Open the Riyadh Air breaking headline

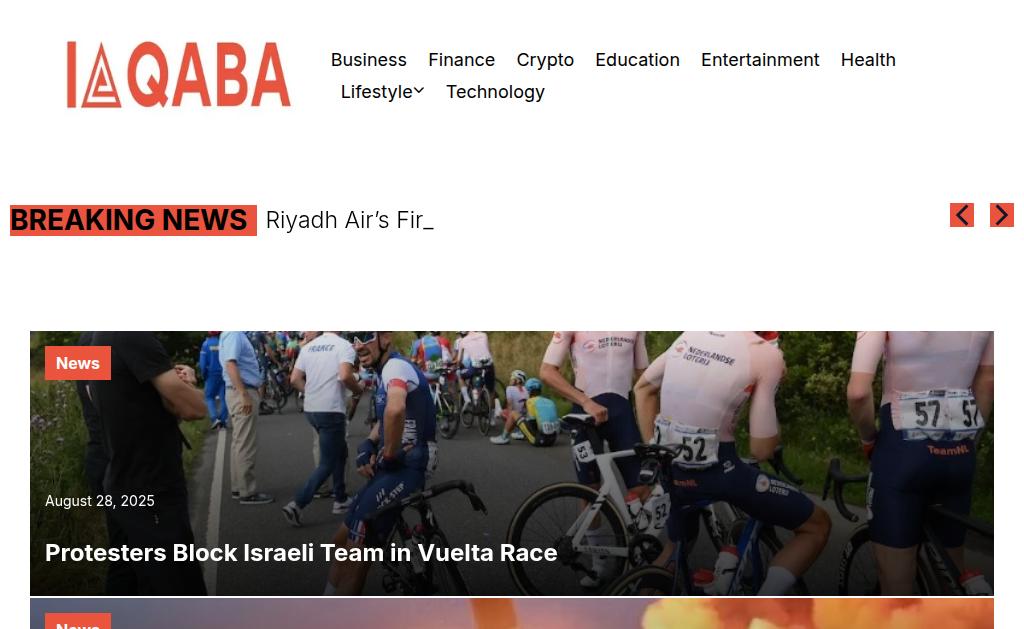point(349,220)
